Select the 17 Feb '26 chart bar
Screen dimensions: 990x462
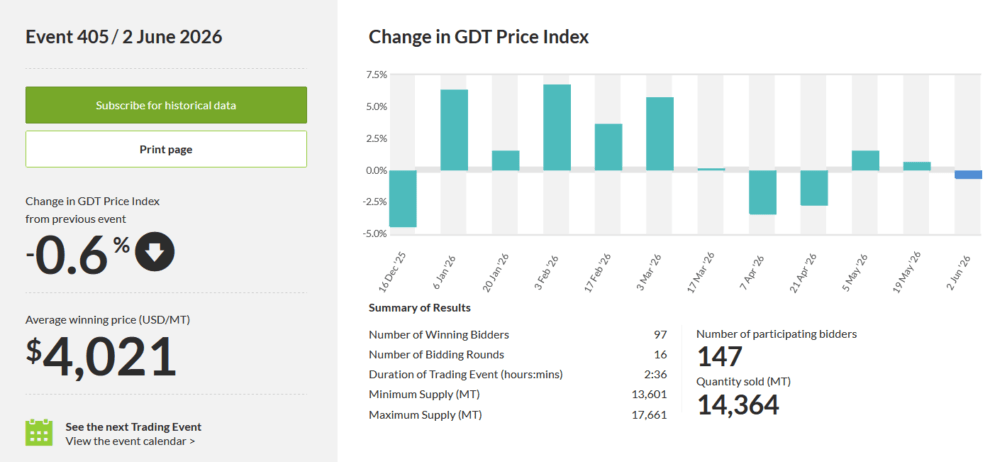pyautogui.click(x=609, y=147)
